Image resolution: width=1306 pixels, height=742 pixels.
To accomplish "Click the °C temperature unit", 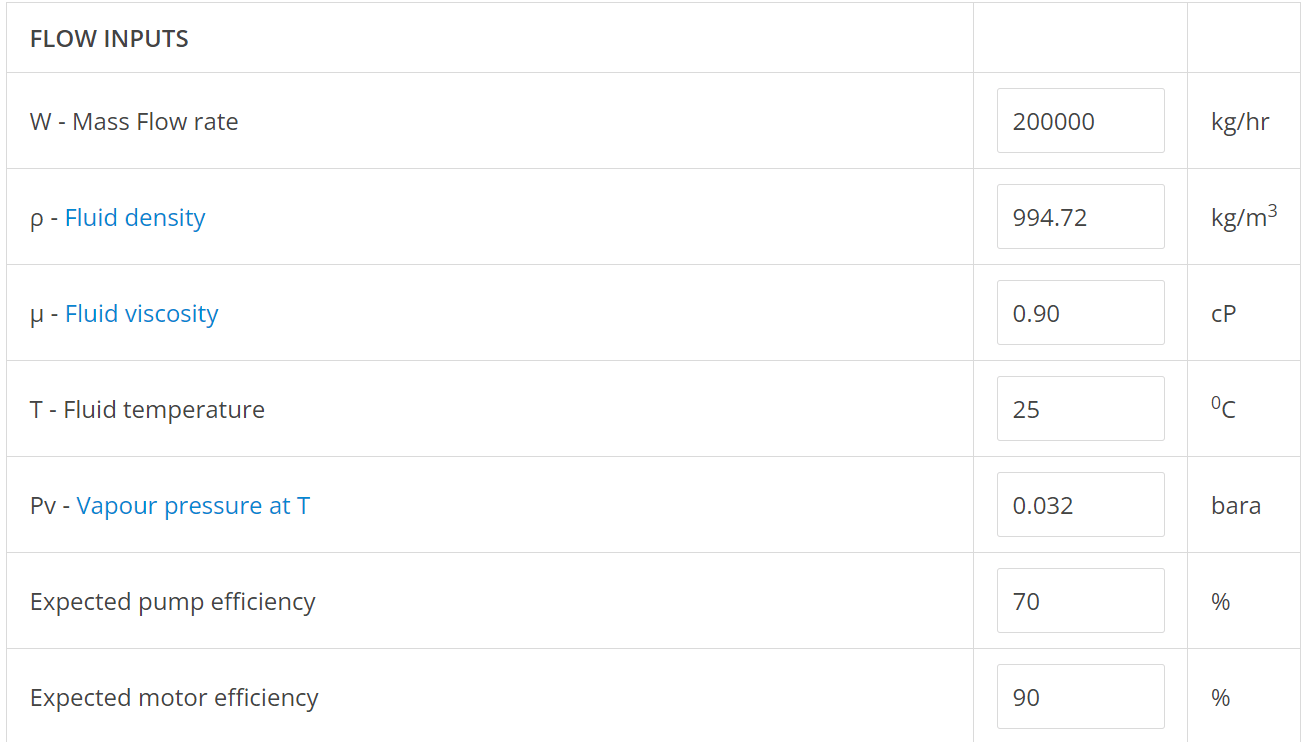I will [1223, 408].
